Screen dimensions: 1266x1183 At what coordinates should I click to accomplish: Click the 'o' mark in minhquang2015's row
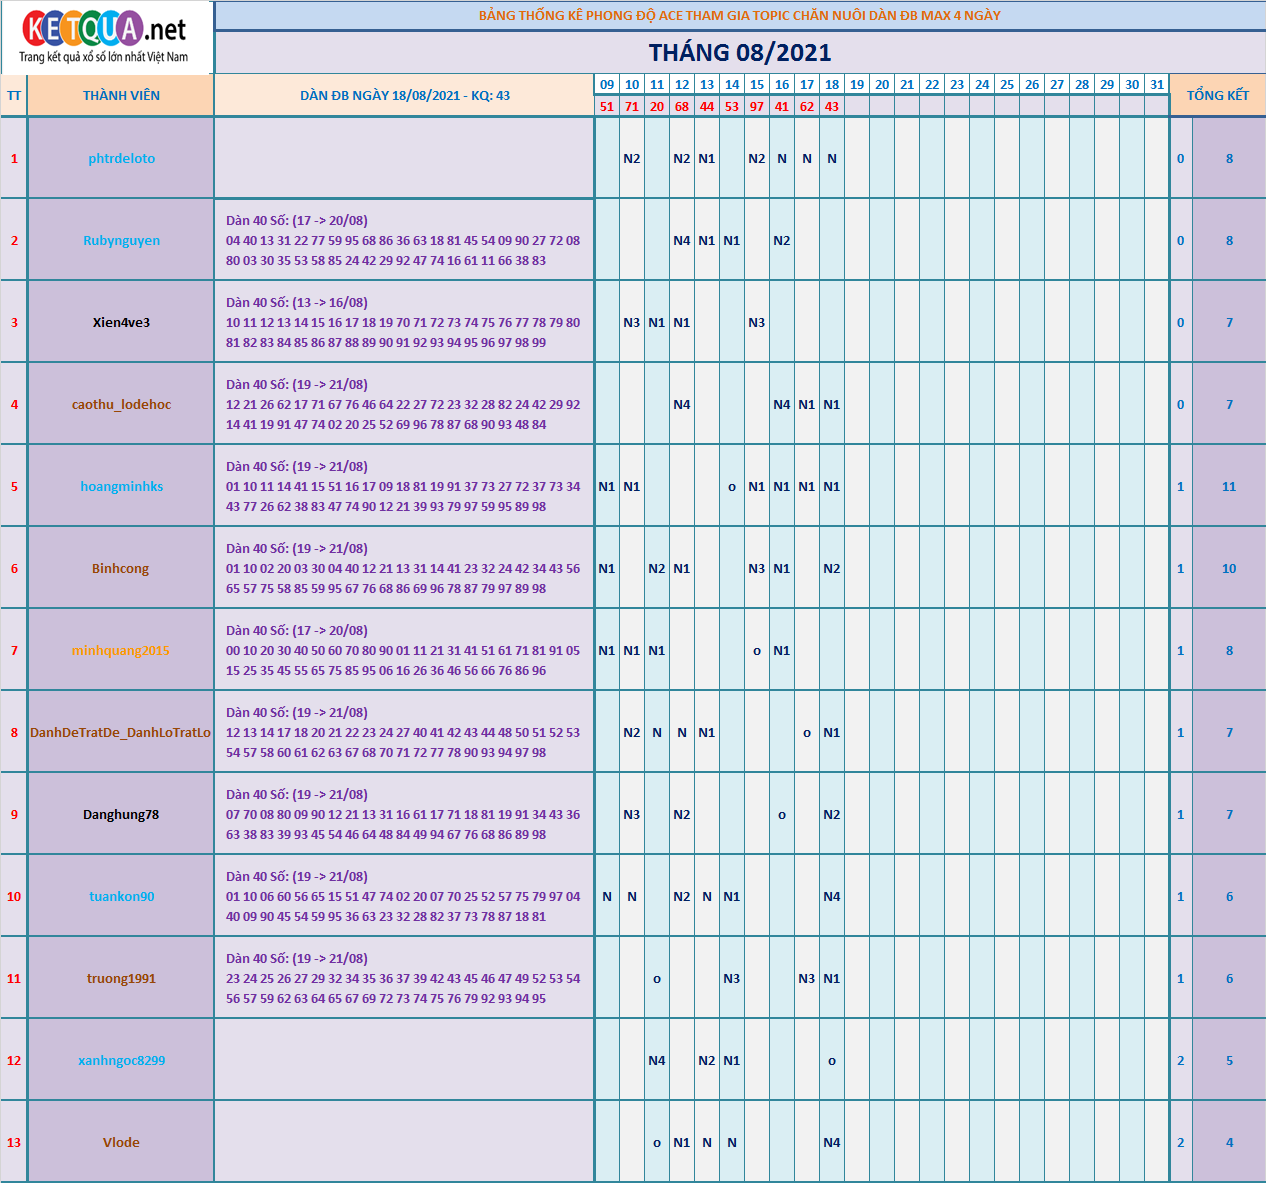[x=757, y=651]
